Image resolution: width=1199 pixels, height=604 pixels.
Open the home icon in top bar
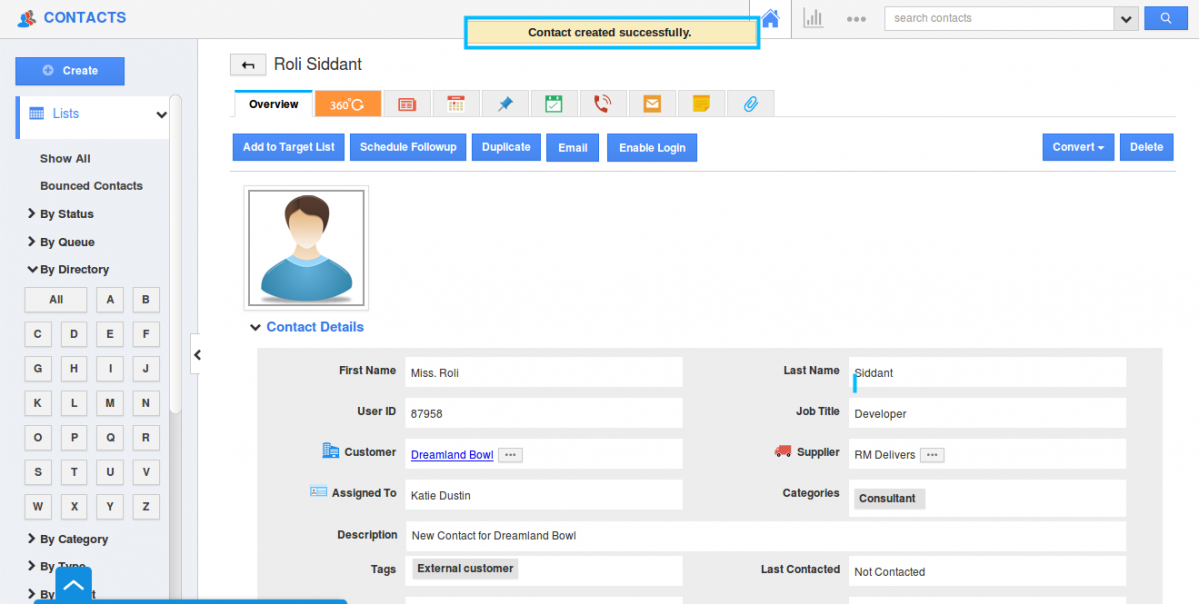[x=770, y=18]
